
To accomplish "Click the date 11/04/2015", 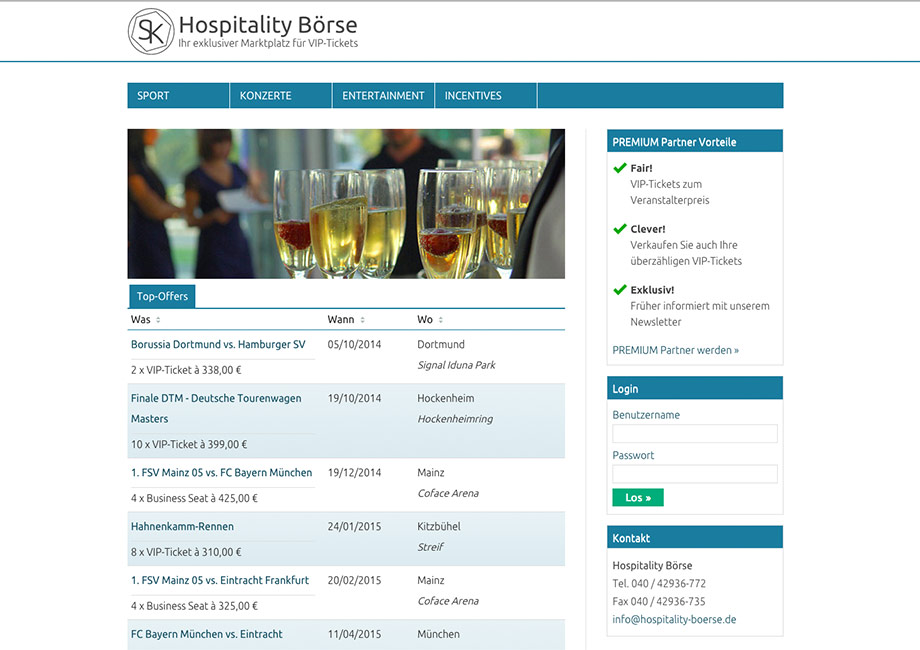I will (x=354, y=634).
